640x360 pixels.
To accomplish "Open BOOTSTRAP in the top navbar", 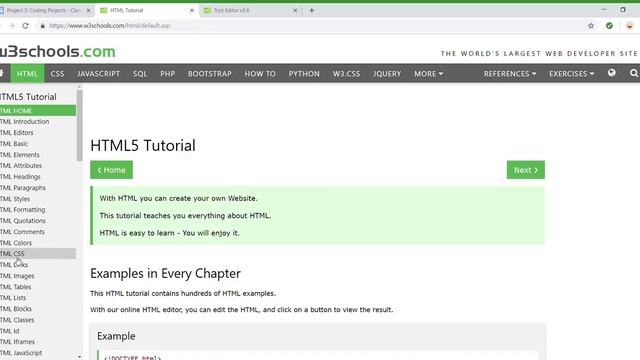I will point(210,73).
